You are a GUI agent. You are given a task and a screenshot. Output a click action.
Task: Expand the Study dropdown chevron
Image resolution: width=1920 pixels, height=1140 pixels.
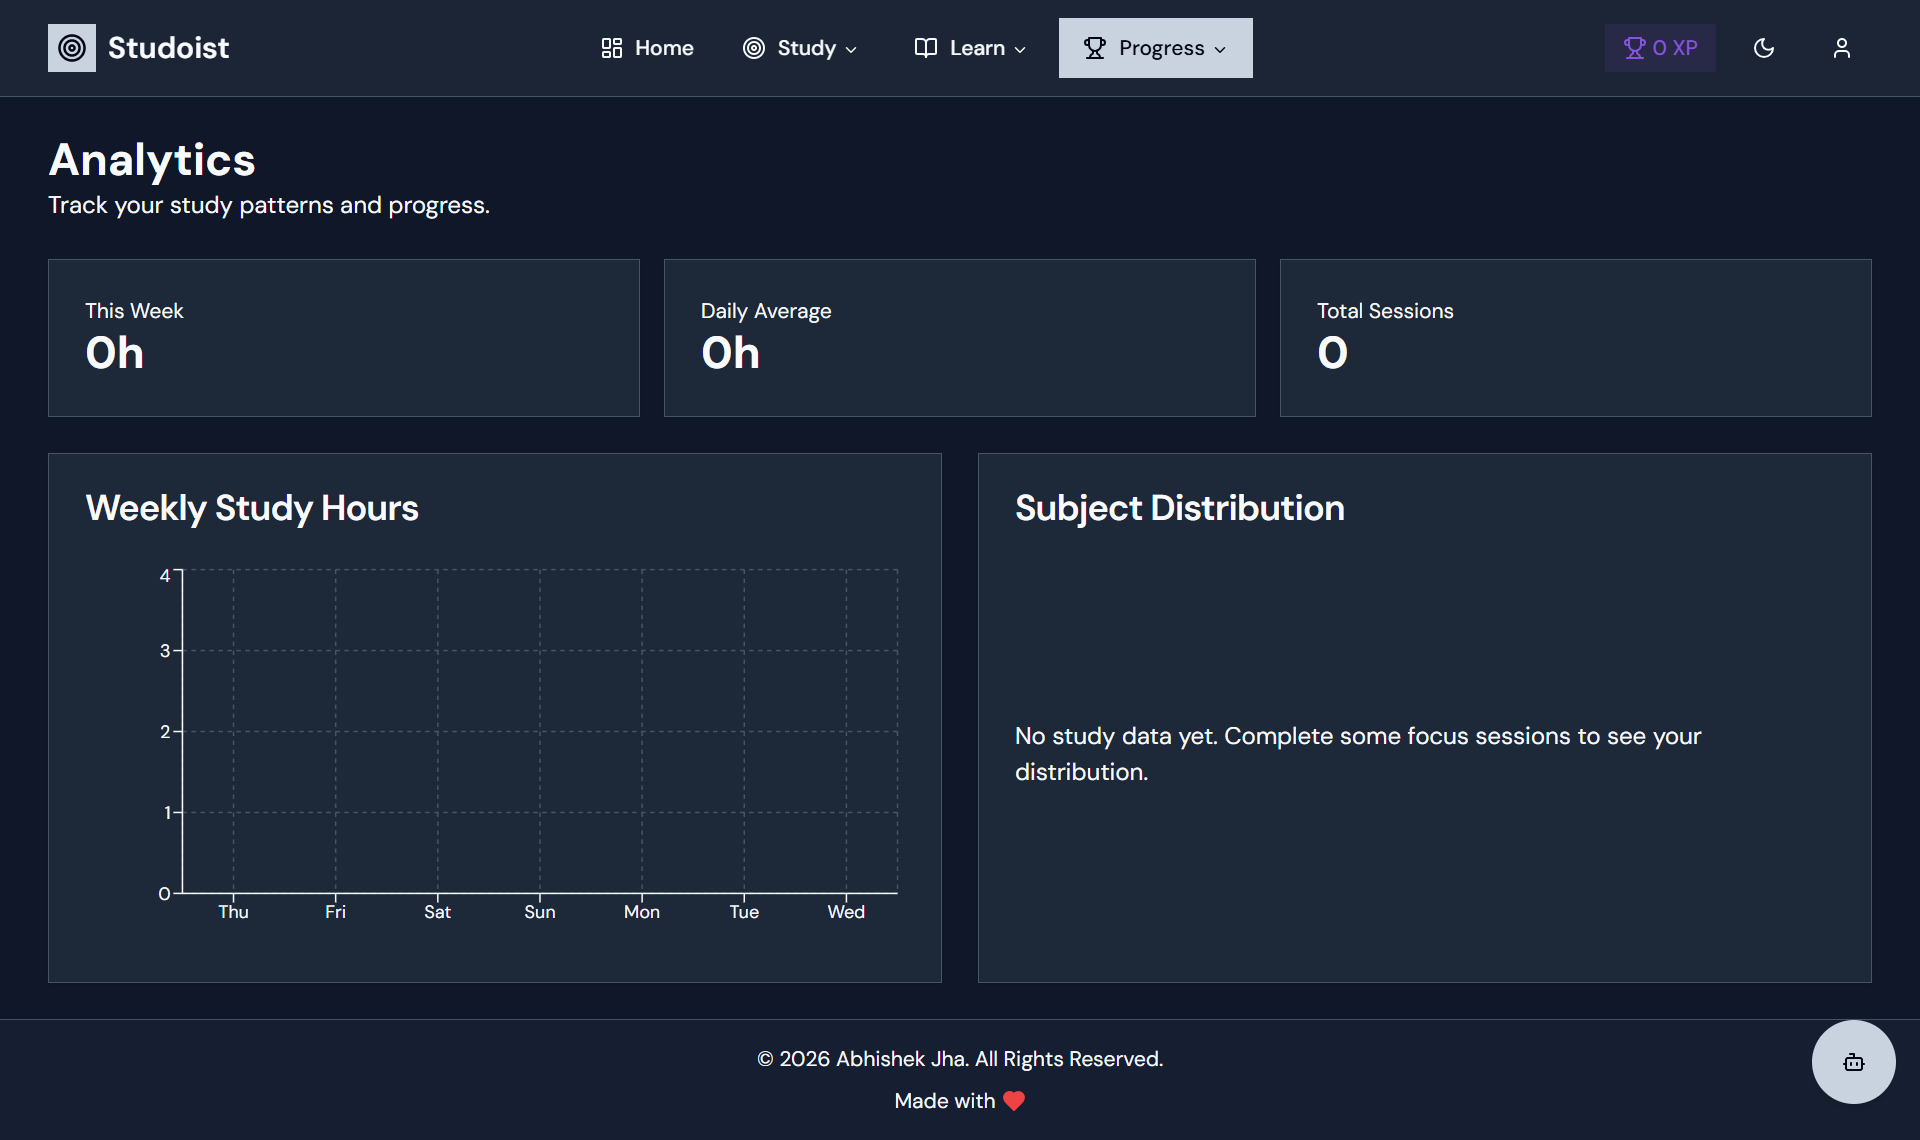851,49
